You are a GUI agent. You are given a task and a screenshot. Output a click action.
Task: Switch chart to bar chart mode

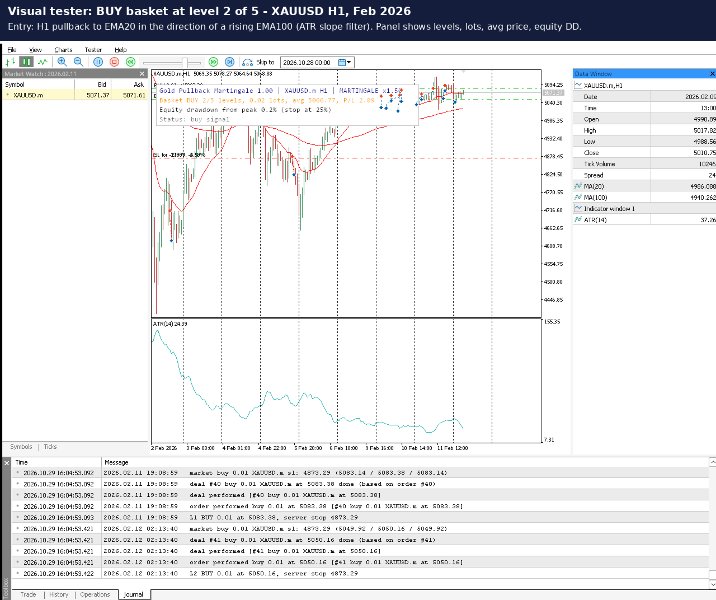pyautogui.click(x=11, y=62)
